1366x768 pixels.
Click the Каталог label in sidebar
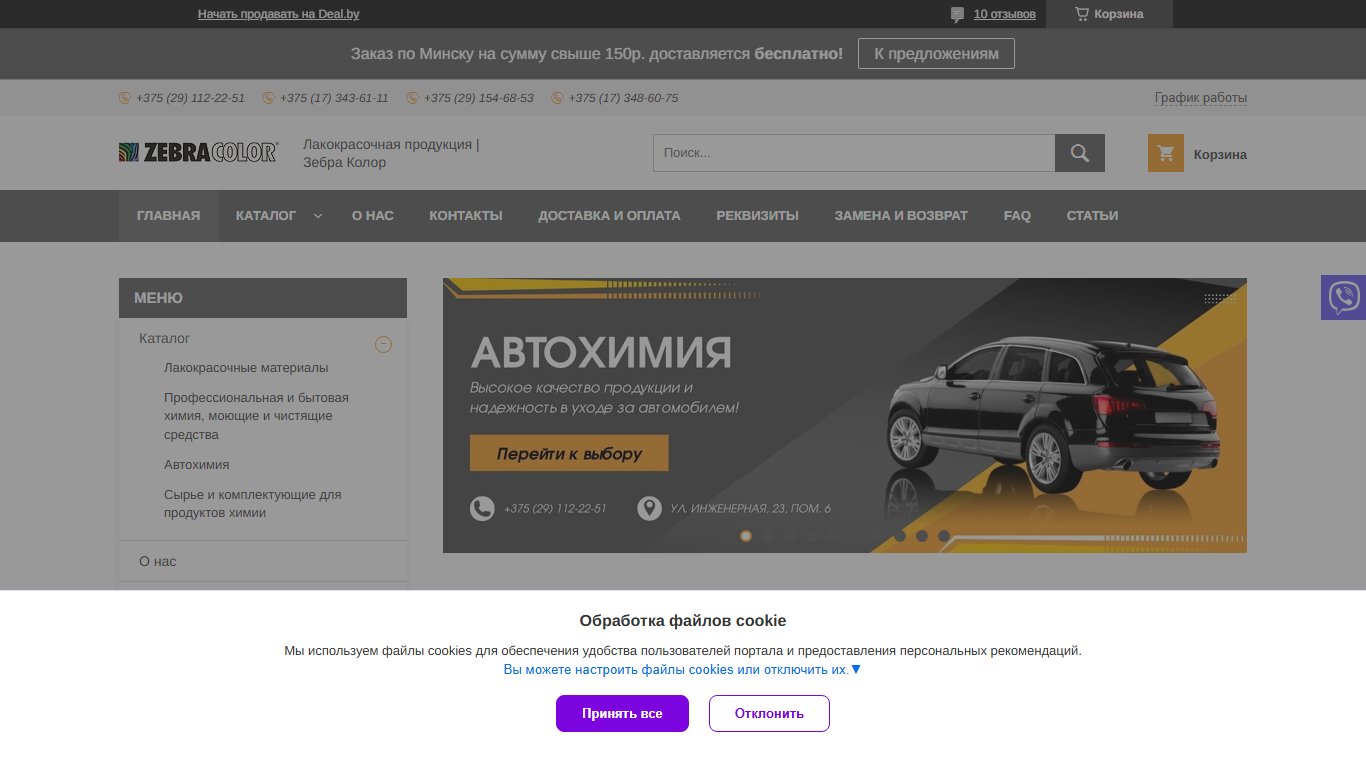pyautogui.click(x=164, y=339)
